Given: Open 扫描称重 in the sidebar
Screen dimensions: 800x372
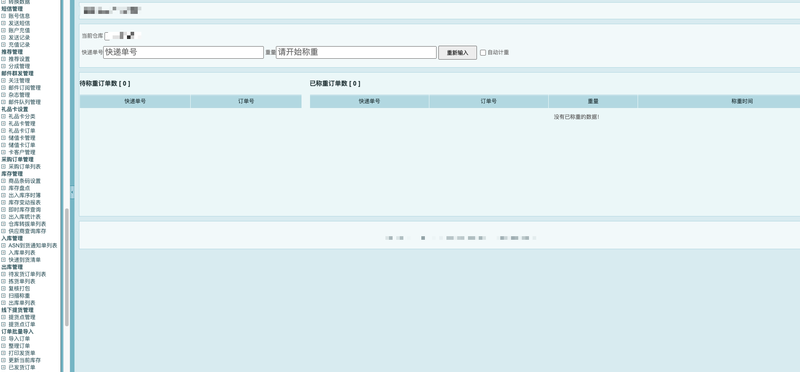Looking at the screenshot, I should pyautogui.click(x=19, y=295).
